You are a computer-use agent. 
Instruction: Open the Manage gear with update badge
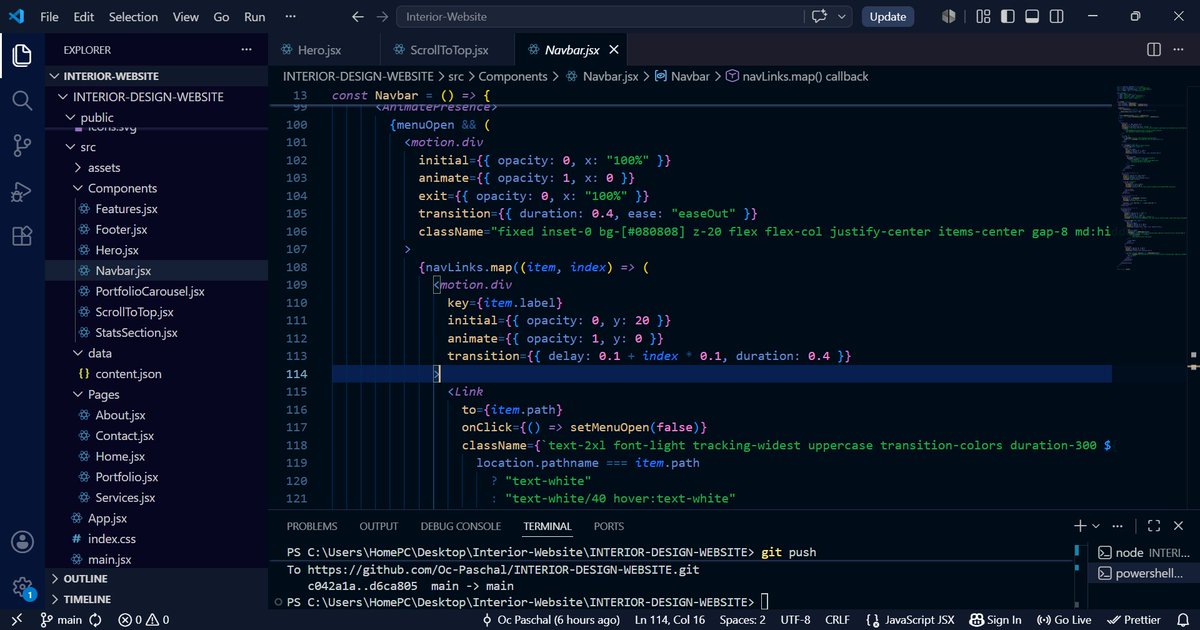click(22, 587)
